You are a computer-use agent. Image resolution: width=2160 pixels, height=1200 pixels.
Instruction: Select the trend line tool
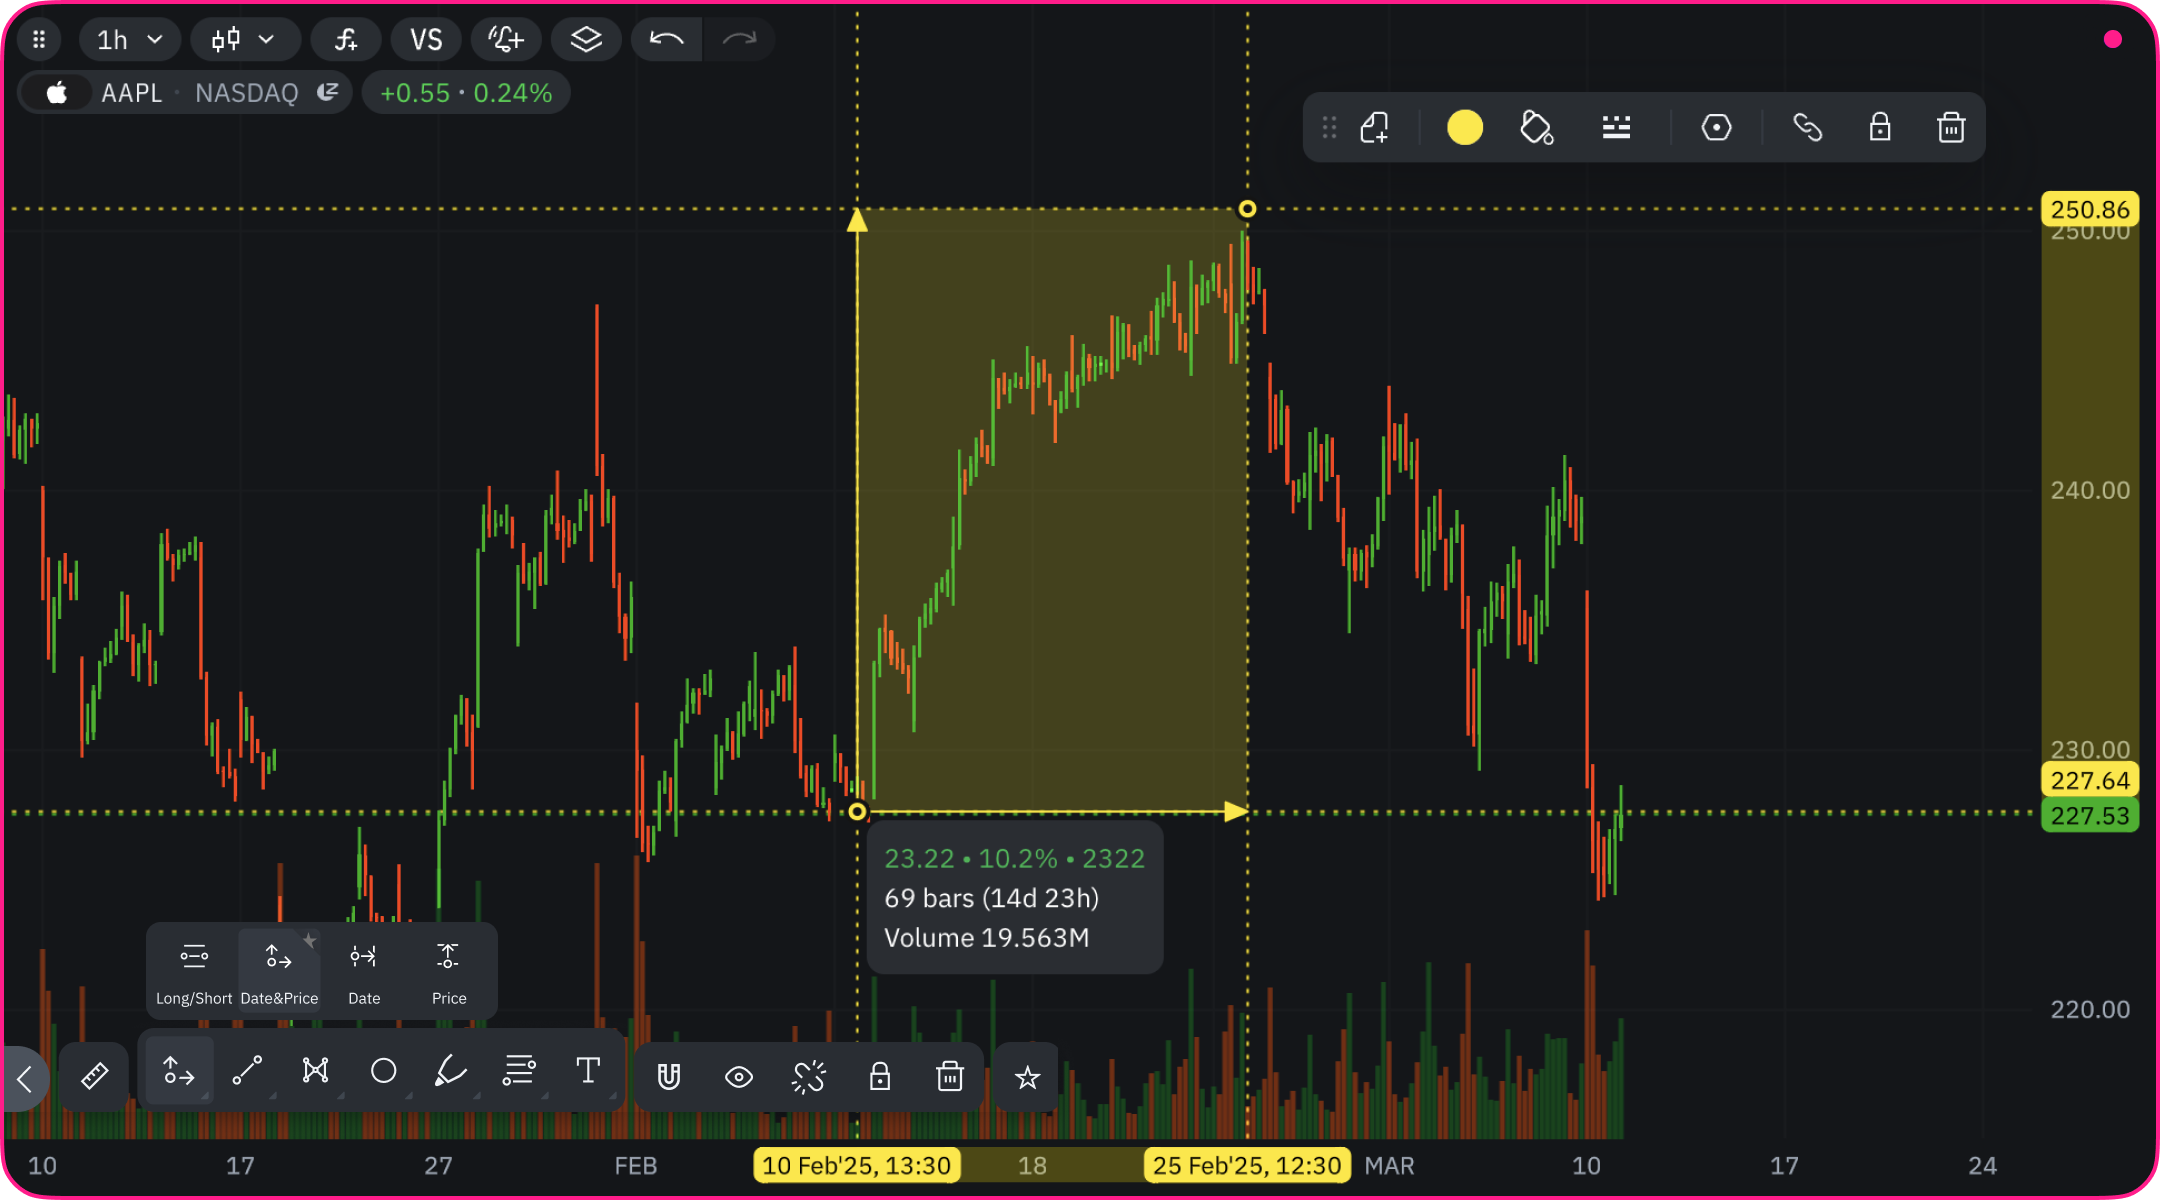[x=247, y=1071]
